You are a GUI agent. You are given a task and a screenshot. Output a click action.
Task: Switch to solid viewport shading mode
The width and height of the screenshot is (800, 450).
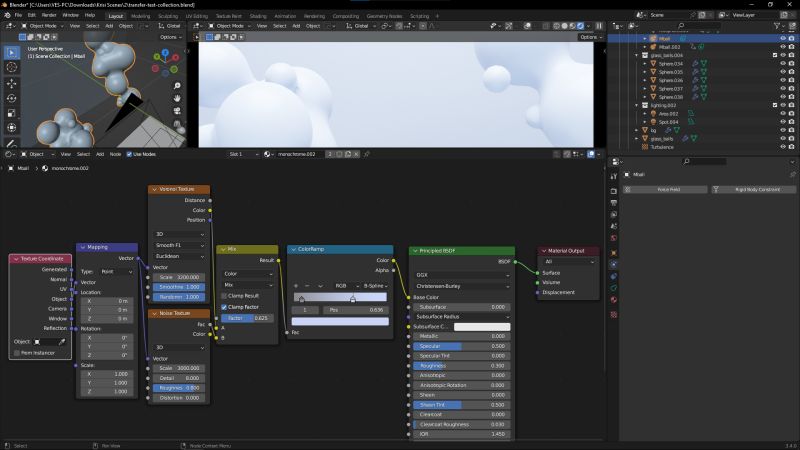click(564, 26)
